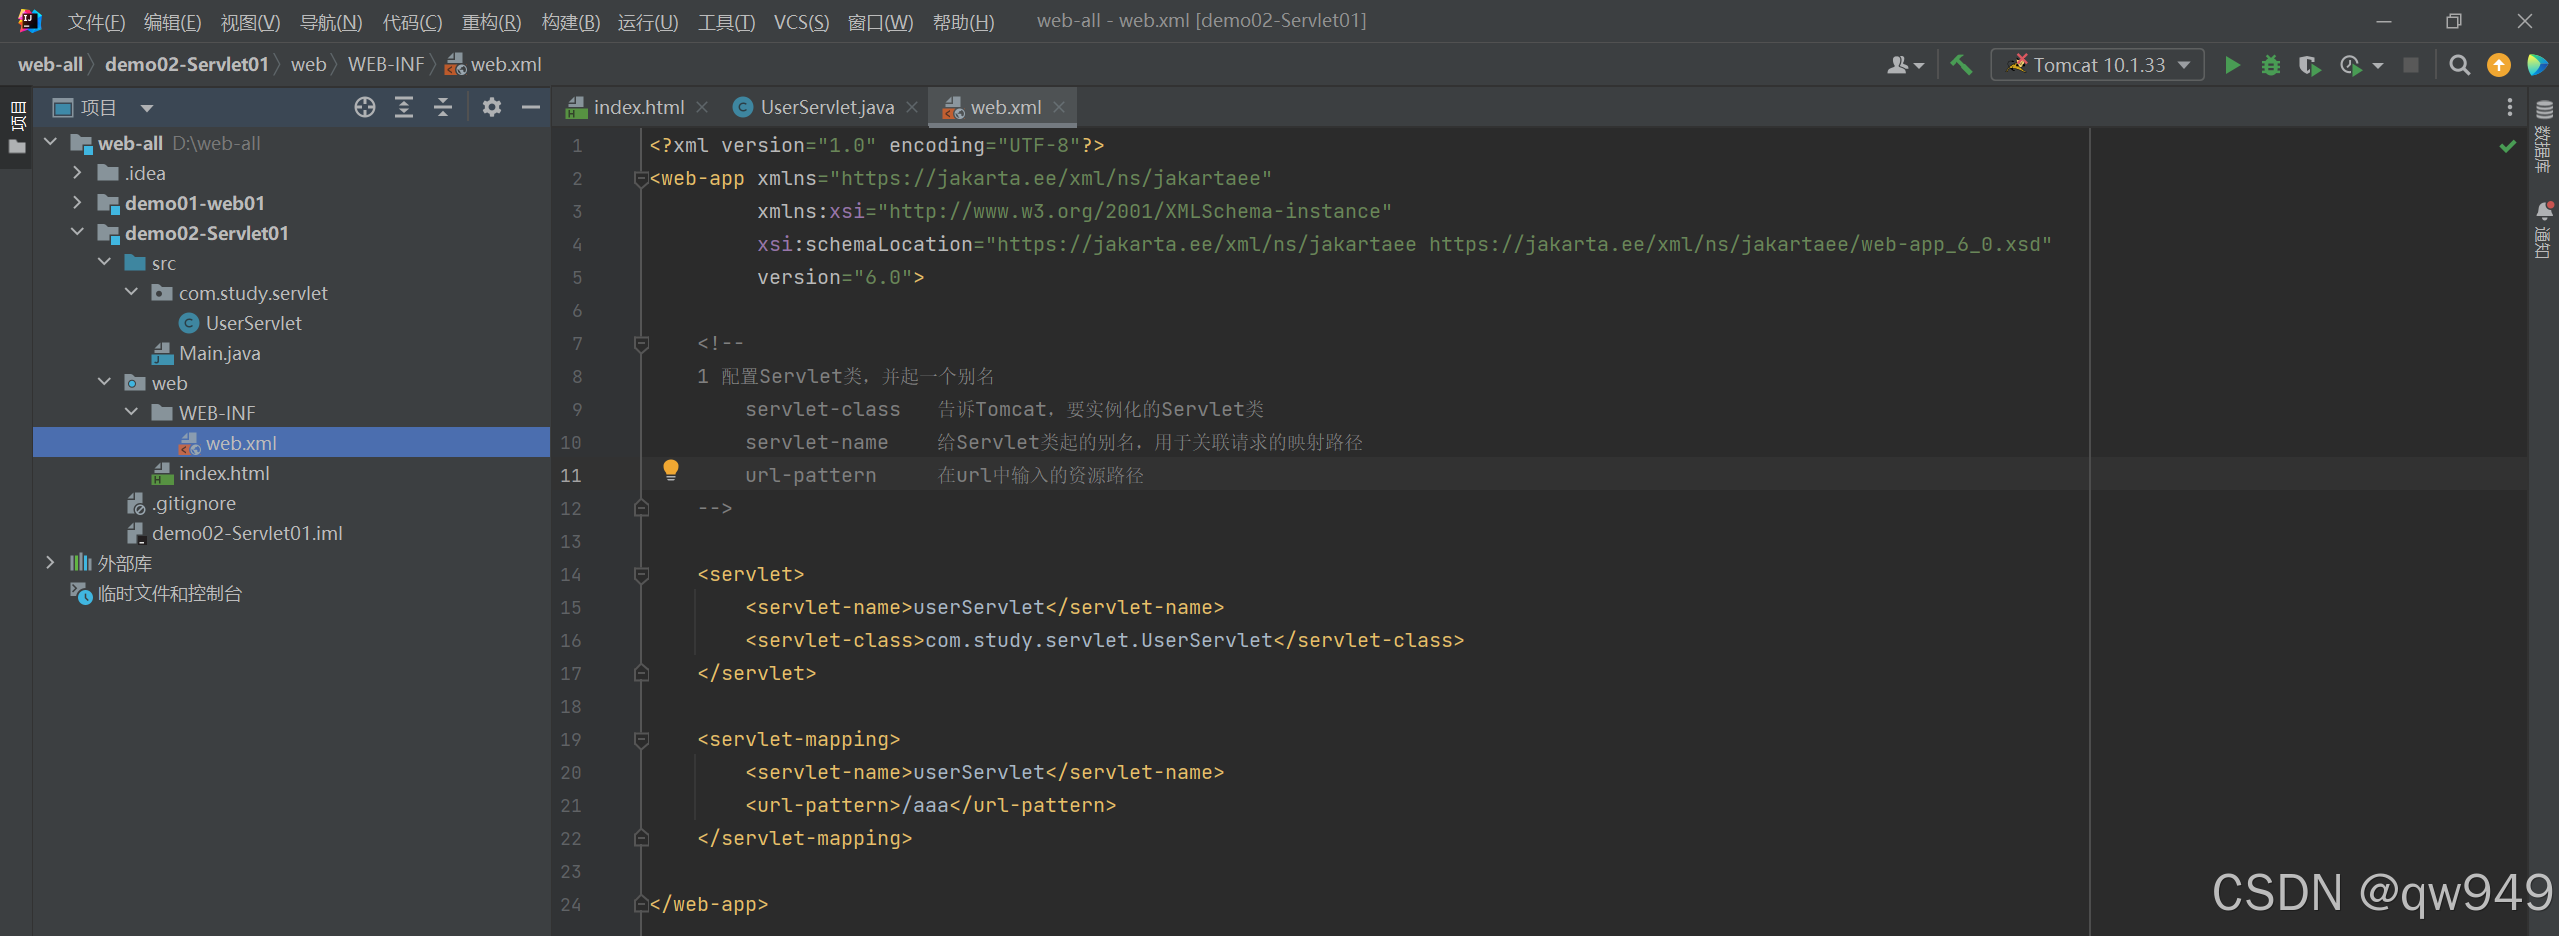Expand the 外部库 external libraries node
Screen dimensions: 2559x936
pos(51,563)
